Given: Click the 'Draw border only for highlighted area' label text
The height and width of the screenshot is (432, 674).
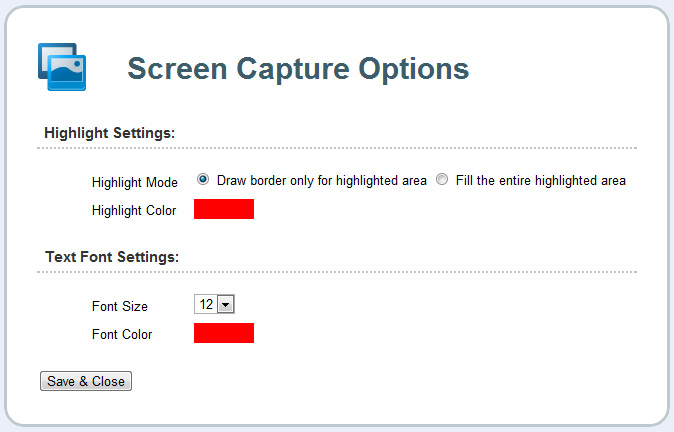Looking at the screenshot, I should point(321,181).
